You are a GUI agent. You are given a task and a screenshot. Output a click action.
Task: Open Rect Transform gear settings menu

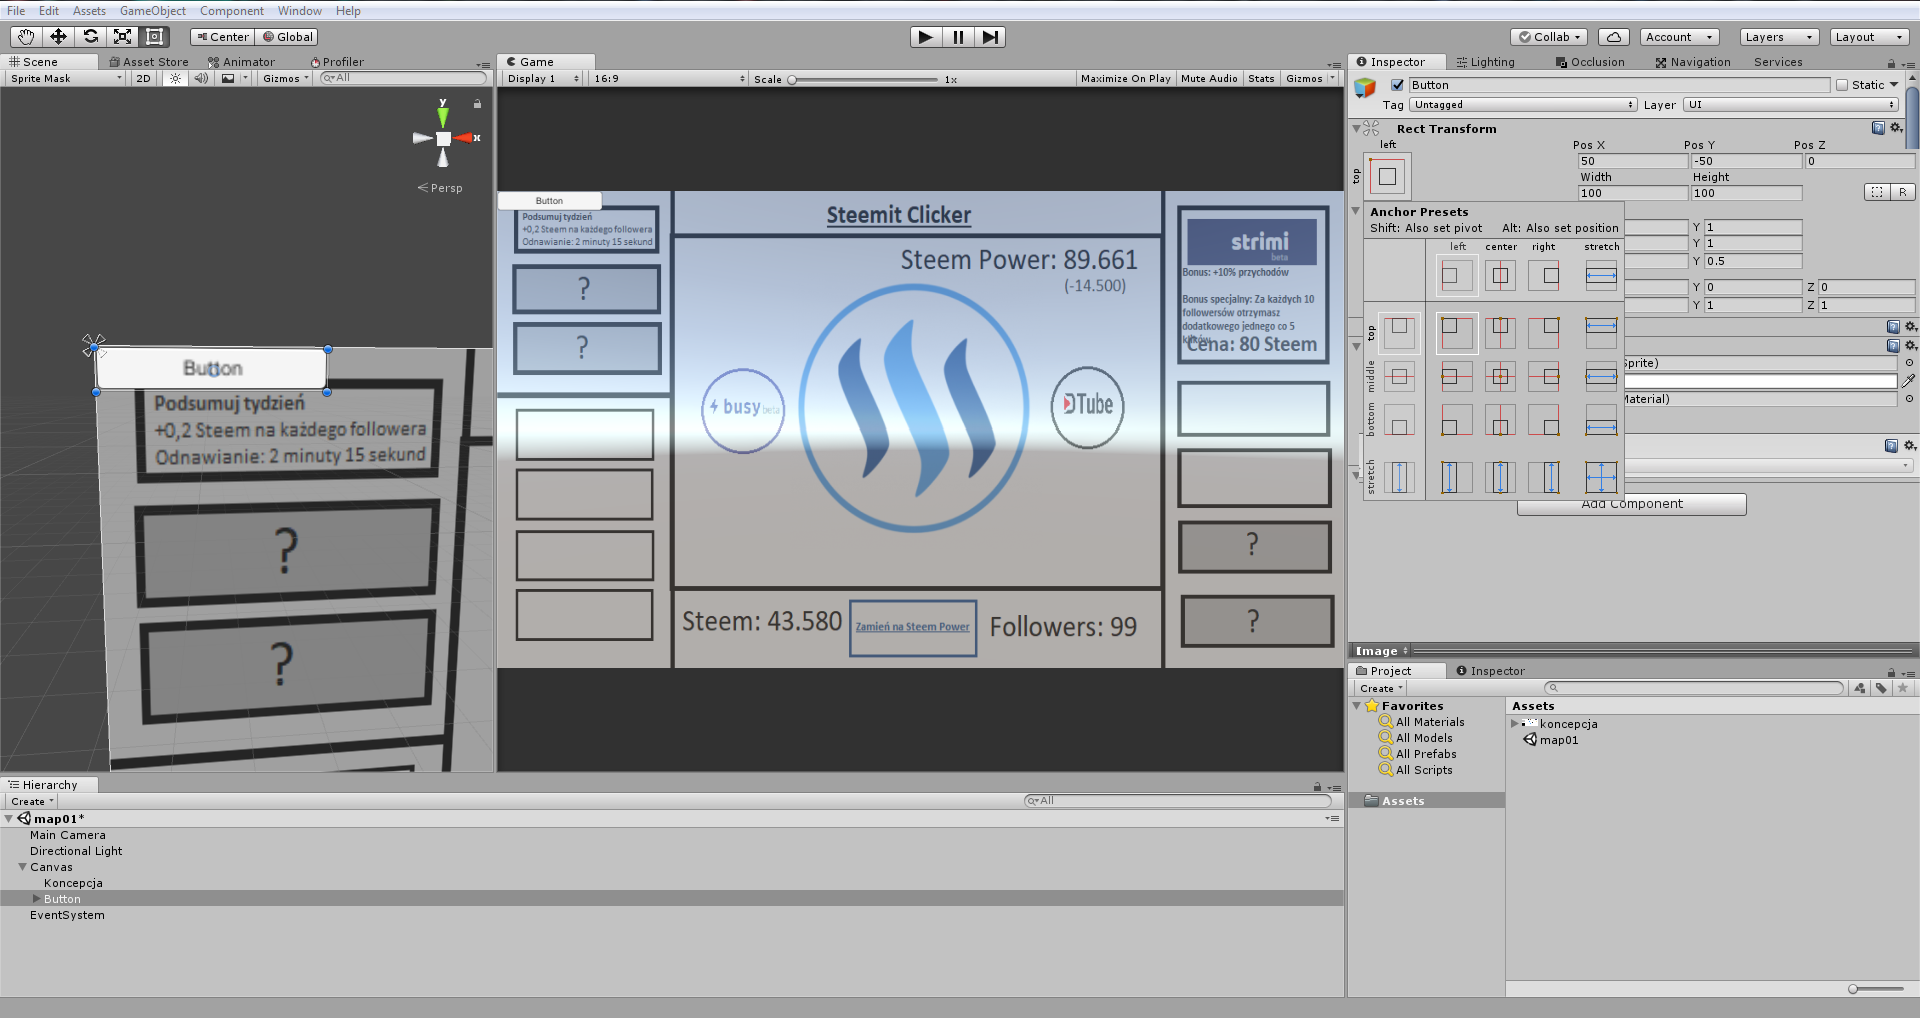click(1895, 128)
